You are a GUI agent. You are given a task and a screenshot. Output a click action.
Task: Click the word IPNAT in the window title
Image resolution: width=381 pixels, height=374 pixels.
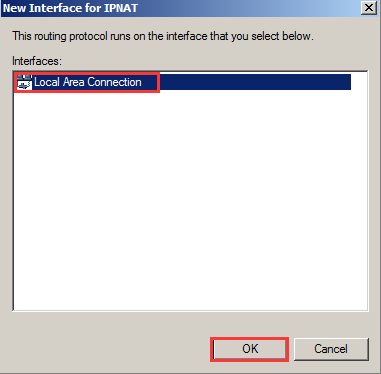coord(121,8)
